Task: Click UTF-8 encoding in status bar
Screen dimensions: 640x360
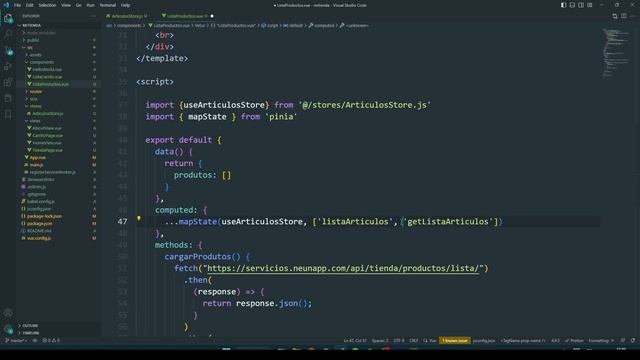Action: coord(399,340)
